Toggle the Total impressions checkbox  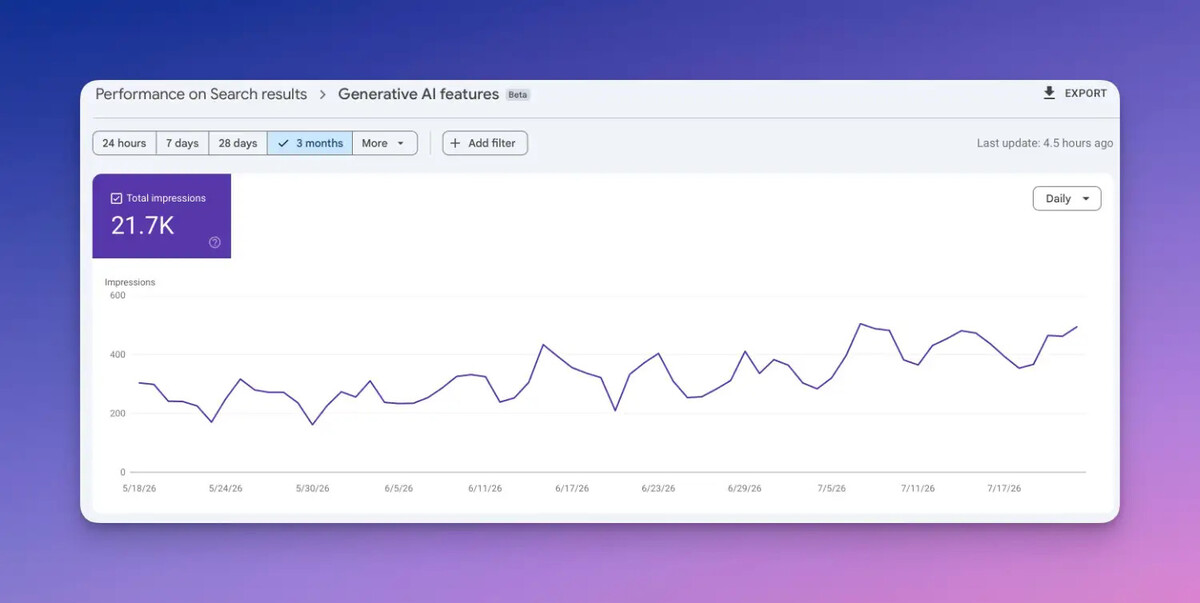point(116,198)
